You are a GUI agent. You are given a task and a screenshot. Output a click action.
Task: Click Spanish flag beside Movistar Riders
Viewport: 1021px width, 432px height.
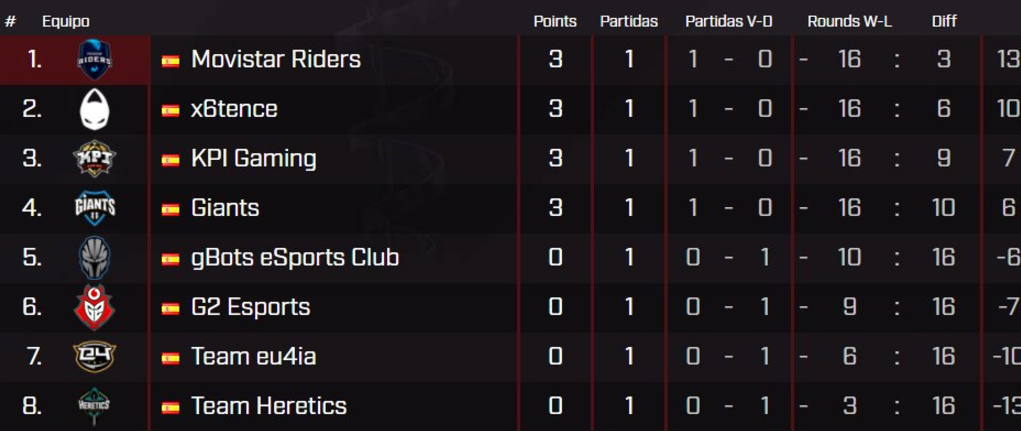click(171, 61)
